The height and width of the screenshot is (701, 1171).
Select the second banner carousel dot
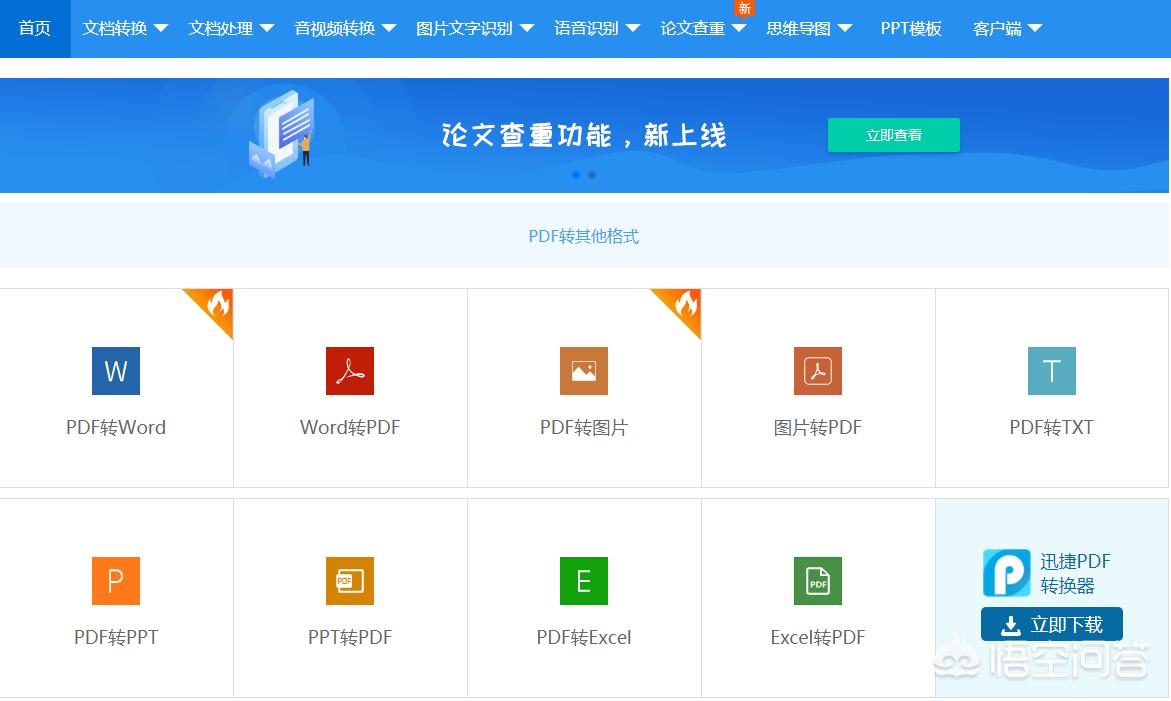pos(591,175)
